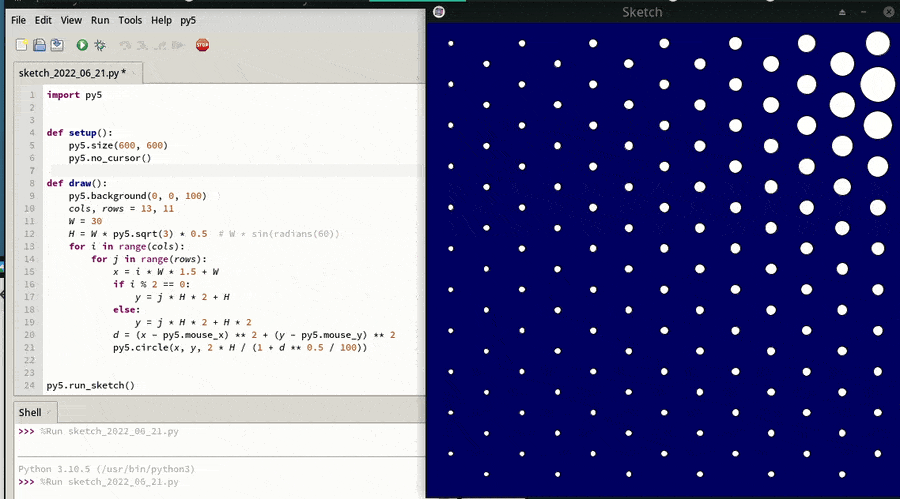Click the 'for i in range(cols):' line
900x499 pixels.
pos(126,246)
